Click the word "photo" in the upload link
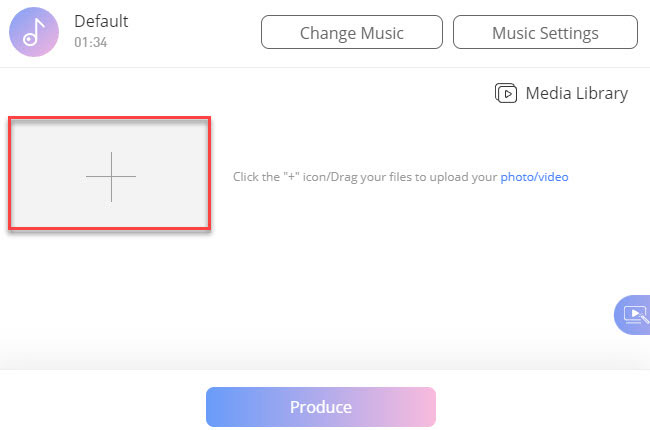The height and width of the screenshot is (430, 650). point(517,177)
